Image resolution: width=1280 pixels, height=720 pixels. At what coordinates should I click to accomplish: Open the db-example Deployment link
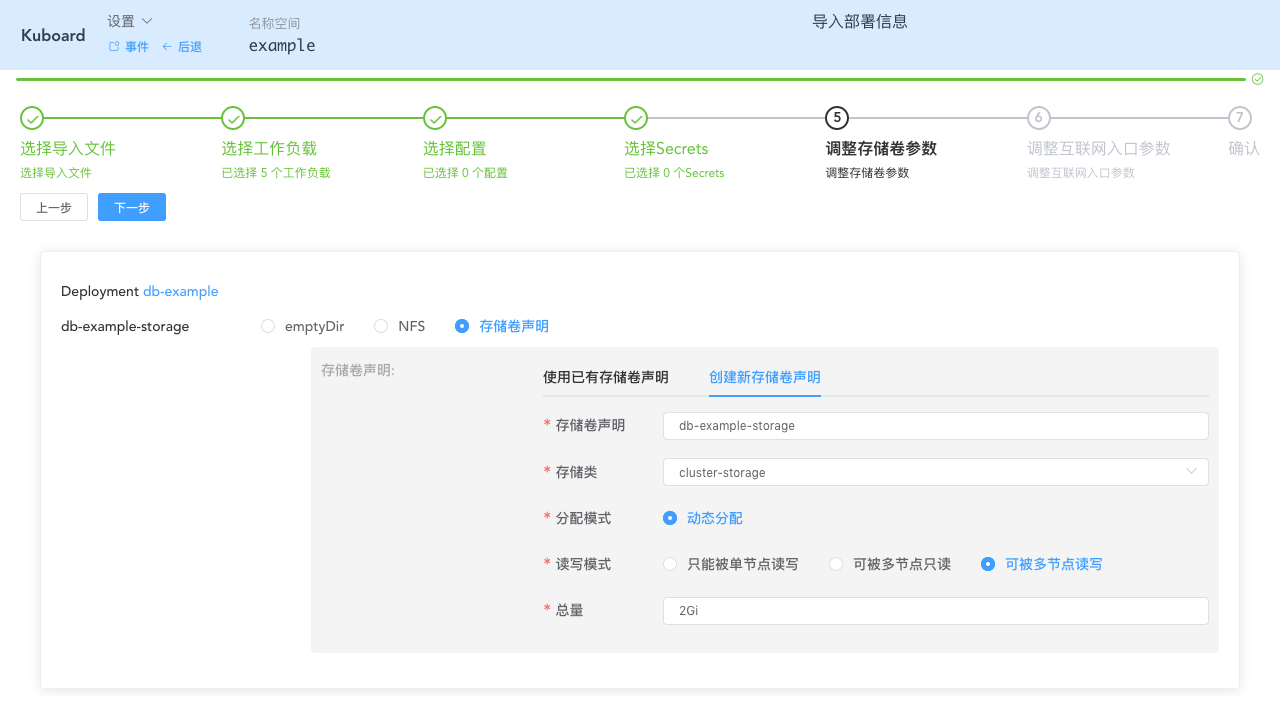click(180, 291)
